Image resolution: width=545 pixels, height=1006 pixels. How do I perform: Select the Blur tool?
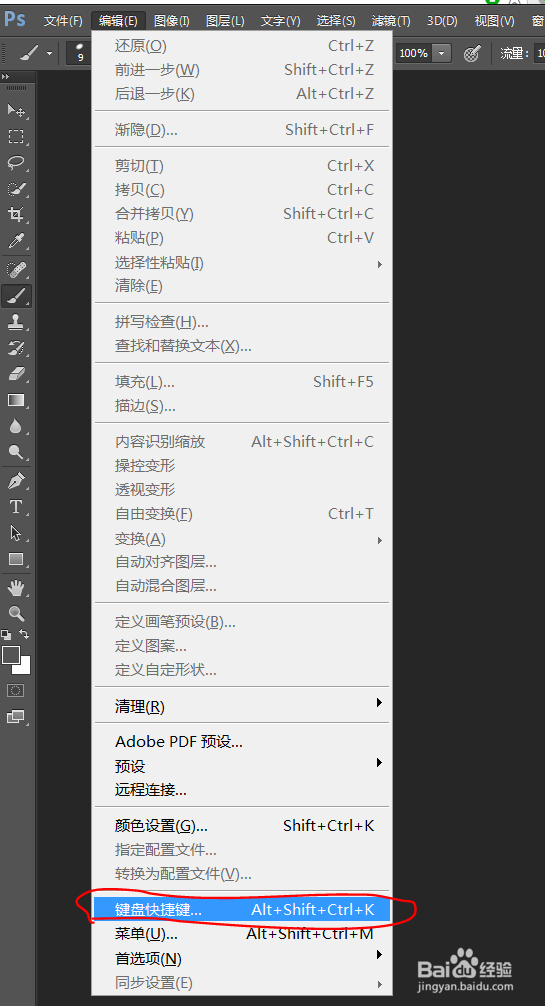(x=16, y=426)
